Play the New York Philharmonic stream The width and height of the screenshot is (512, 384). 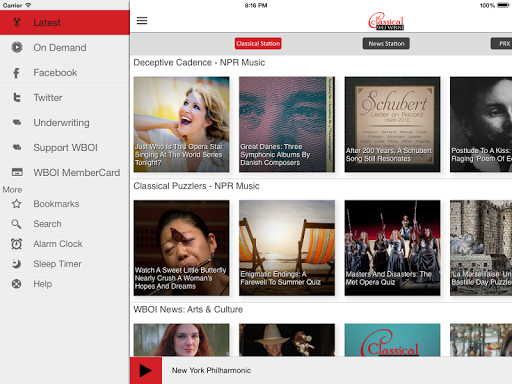pyautogui.click(x=146, y=370)
